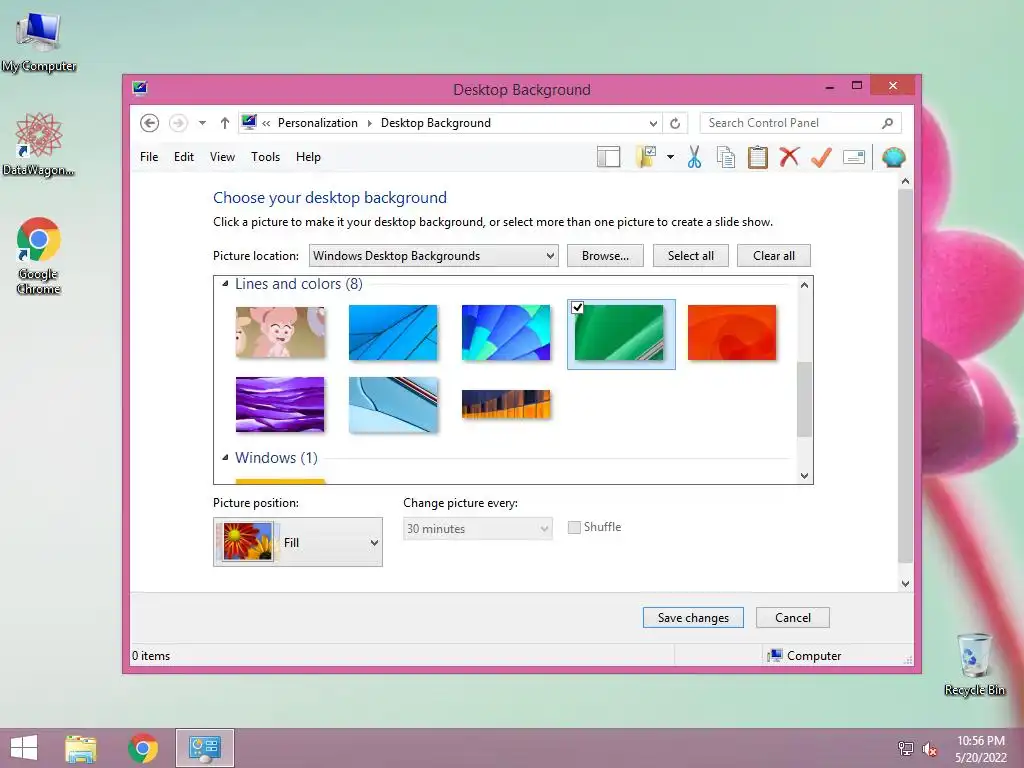Click the orange checkmark toolbar icon
1024x768 pixels.
(822, 157)
